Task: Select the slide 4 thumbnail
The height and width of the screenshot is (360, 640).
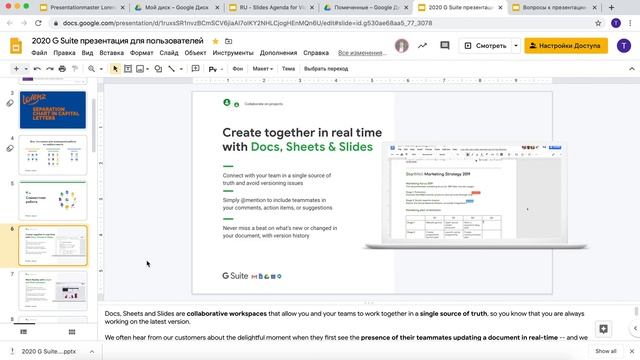Action: (x=53, y=155)
